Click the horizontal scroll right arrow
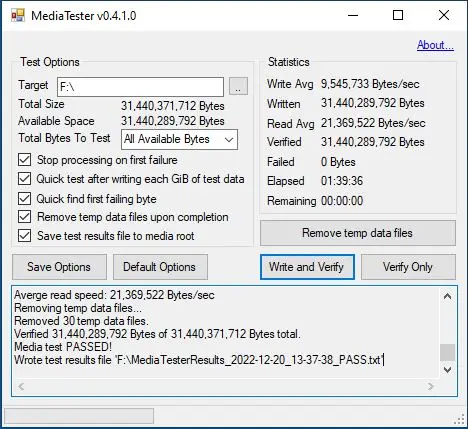This screenshot has height=429, width=468. 430,386
